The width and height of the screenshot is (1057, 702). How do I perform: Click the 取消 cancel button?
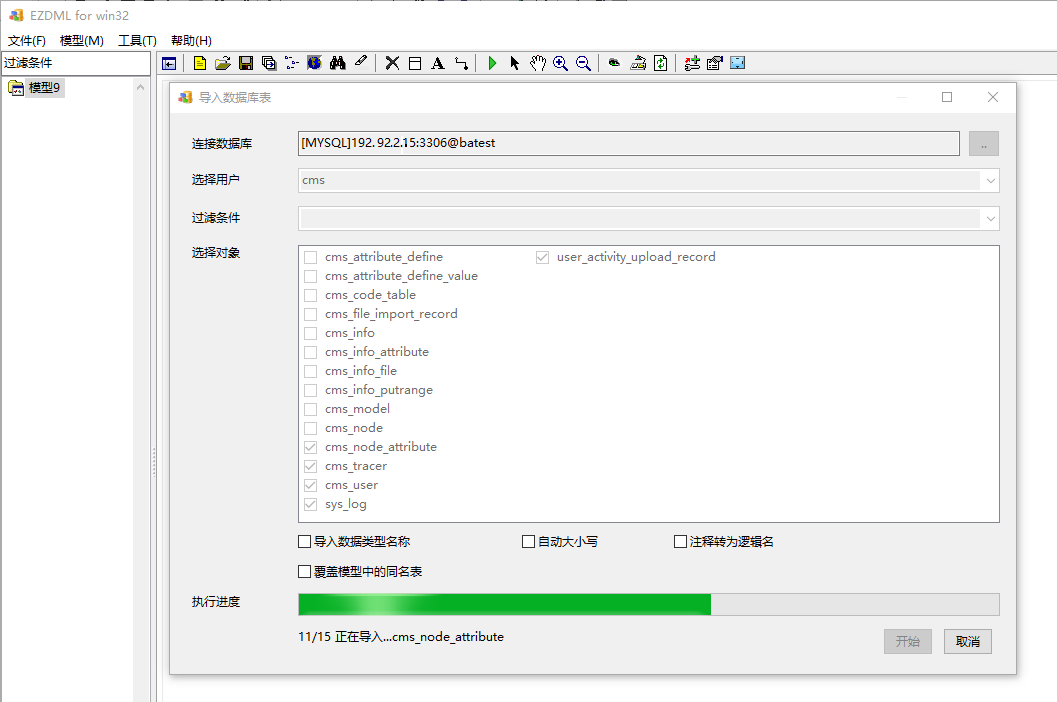click(967, 641)
